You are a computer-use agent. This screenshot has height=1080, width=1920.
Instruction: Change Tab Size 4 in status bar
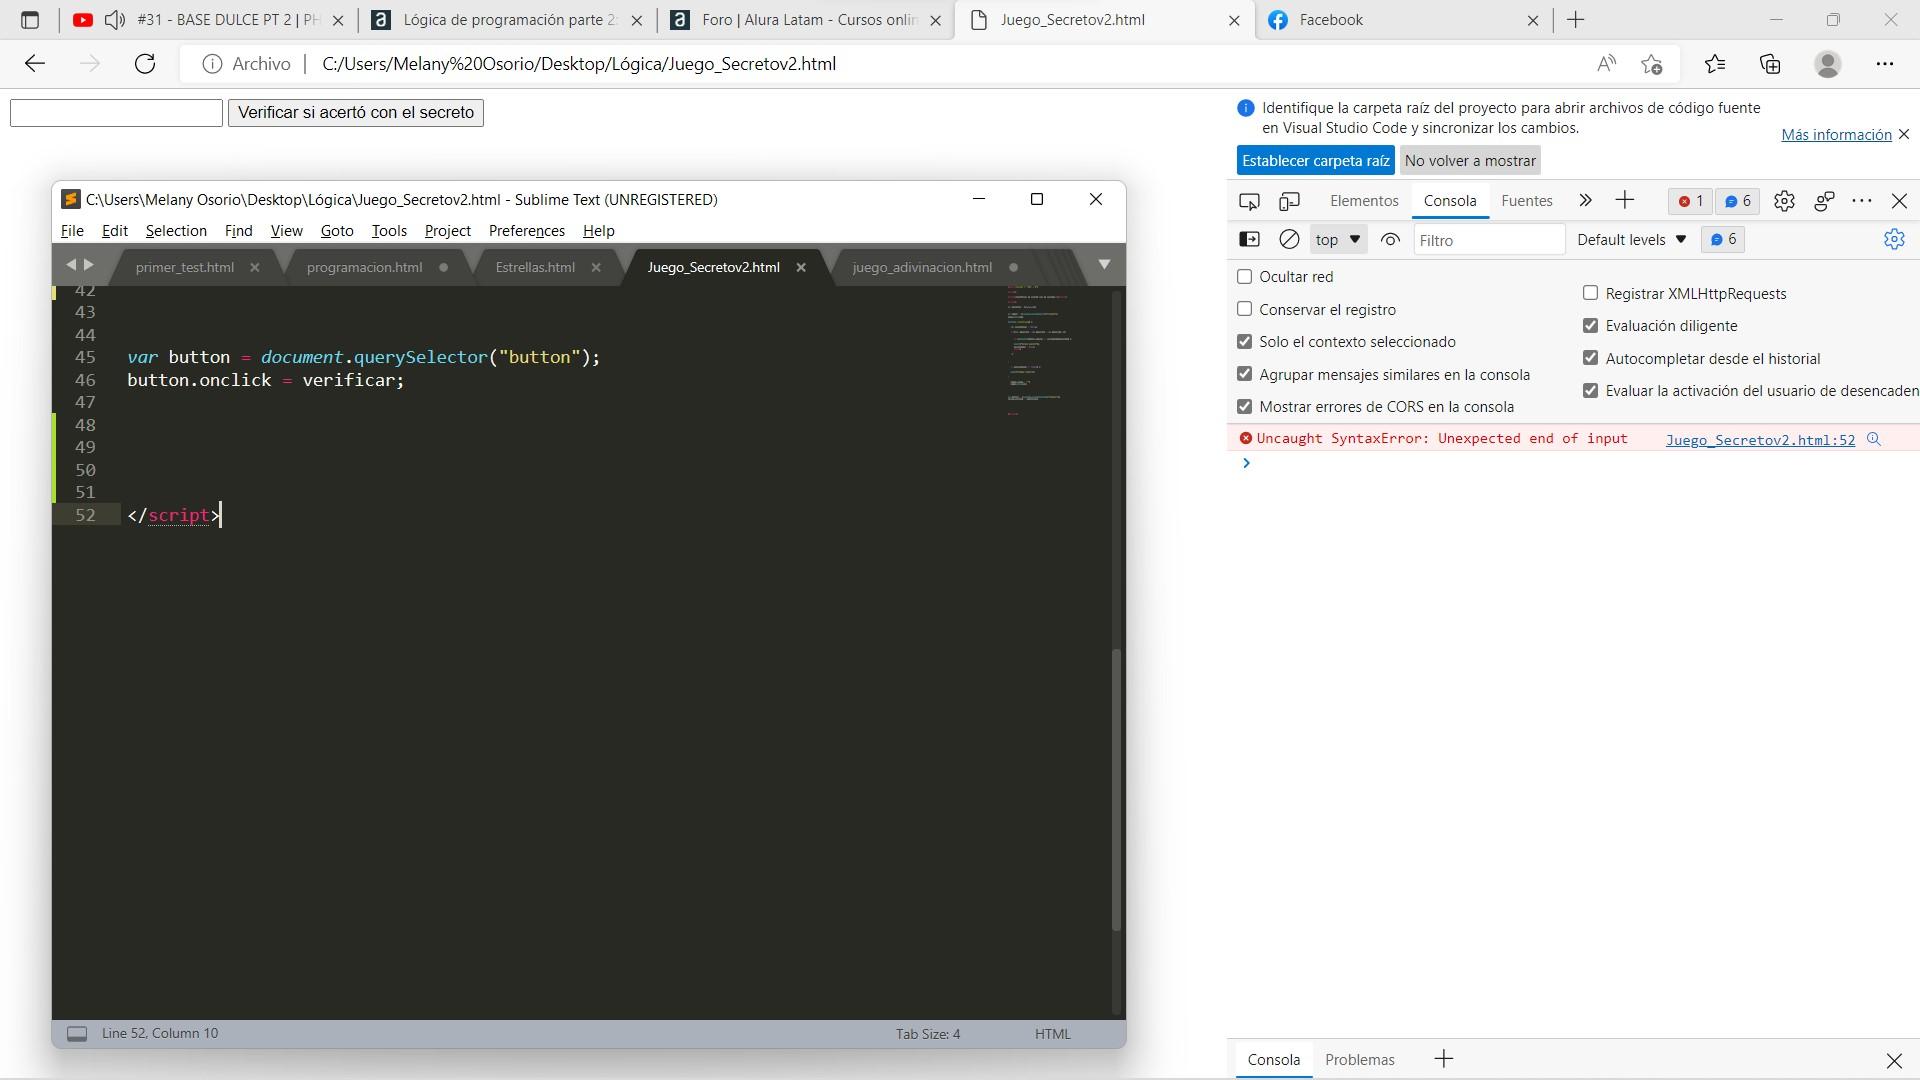928,1034
